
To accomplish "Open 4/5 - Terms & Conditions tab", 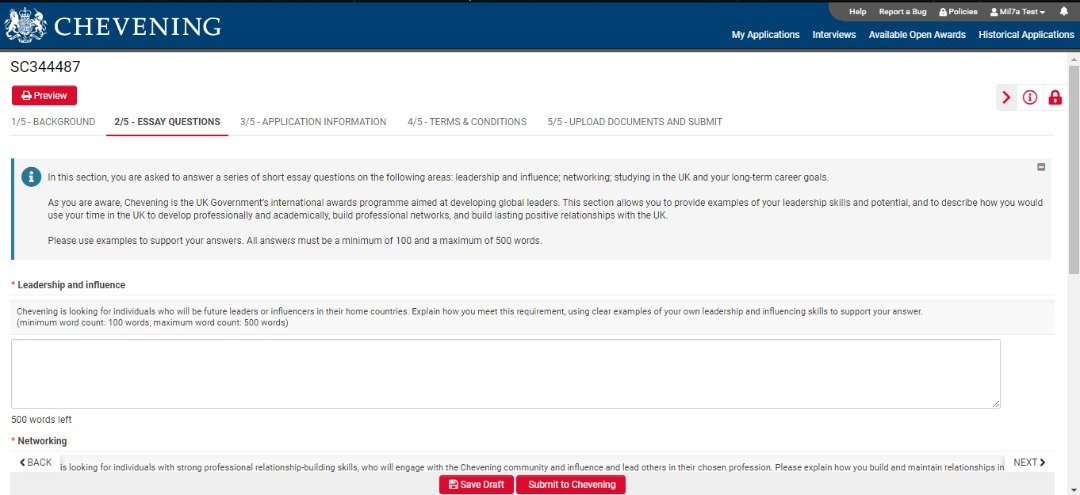I will (467, 122).
